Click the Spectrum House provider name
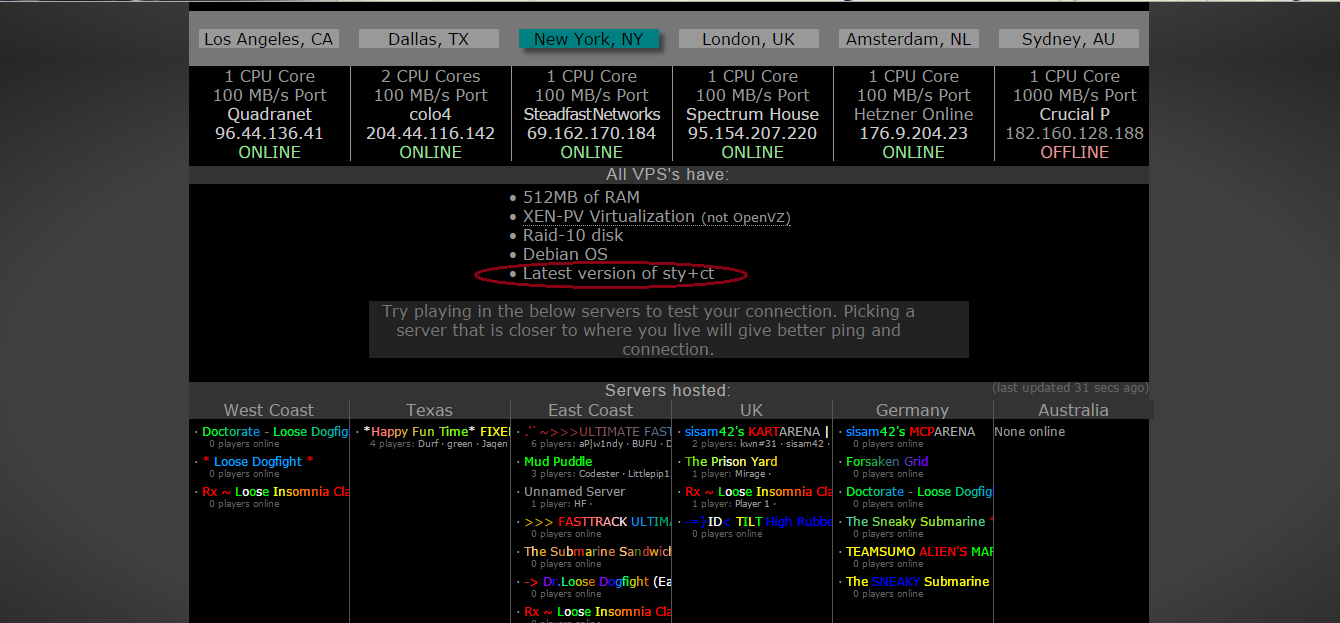Screen dimensions: 1340x623 point(752,114)
